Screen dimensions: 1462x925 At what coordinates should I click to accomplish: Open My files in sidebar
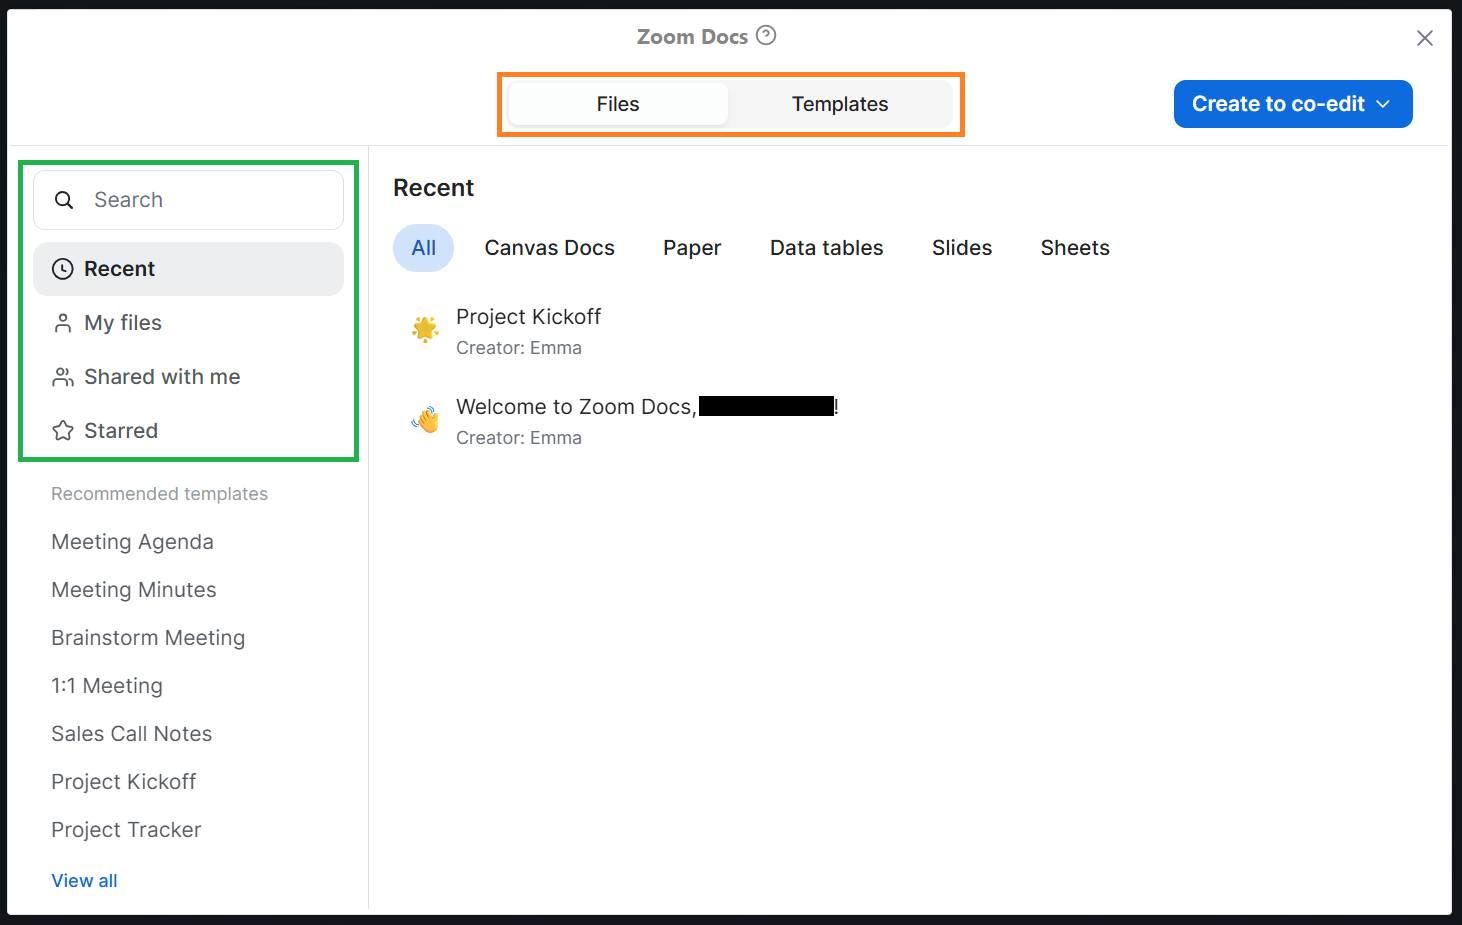coord(189,323)
